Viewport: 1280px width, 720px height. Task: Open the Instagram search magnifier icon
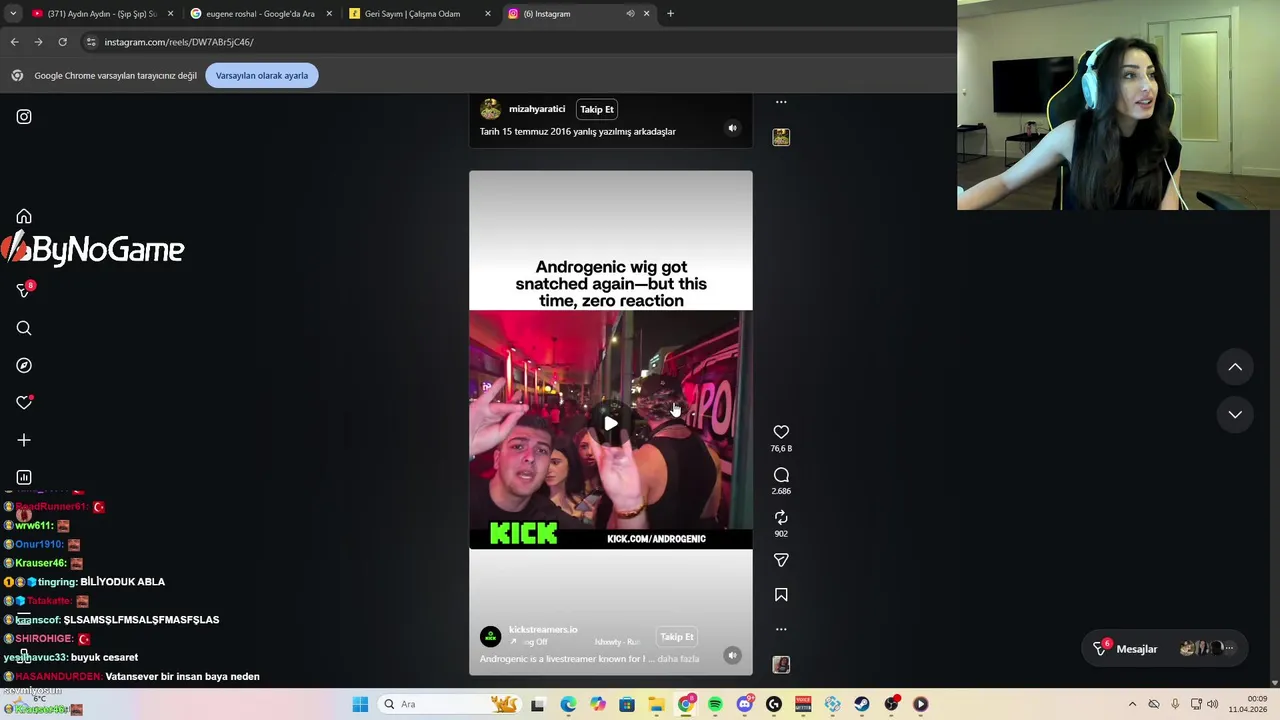pyautogui.click(x=24, y=328)
